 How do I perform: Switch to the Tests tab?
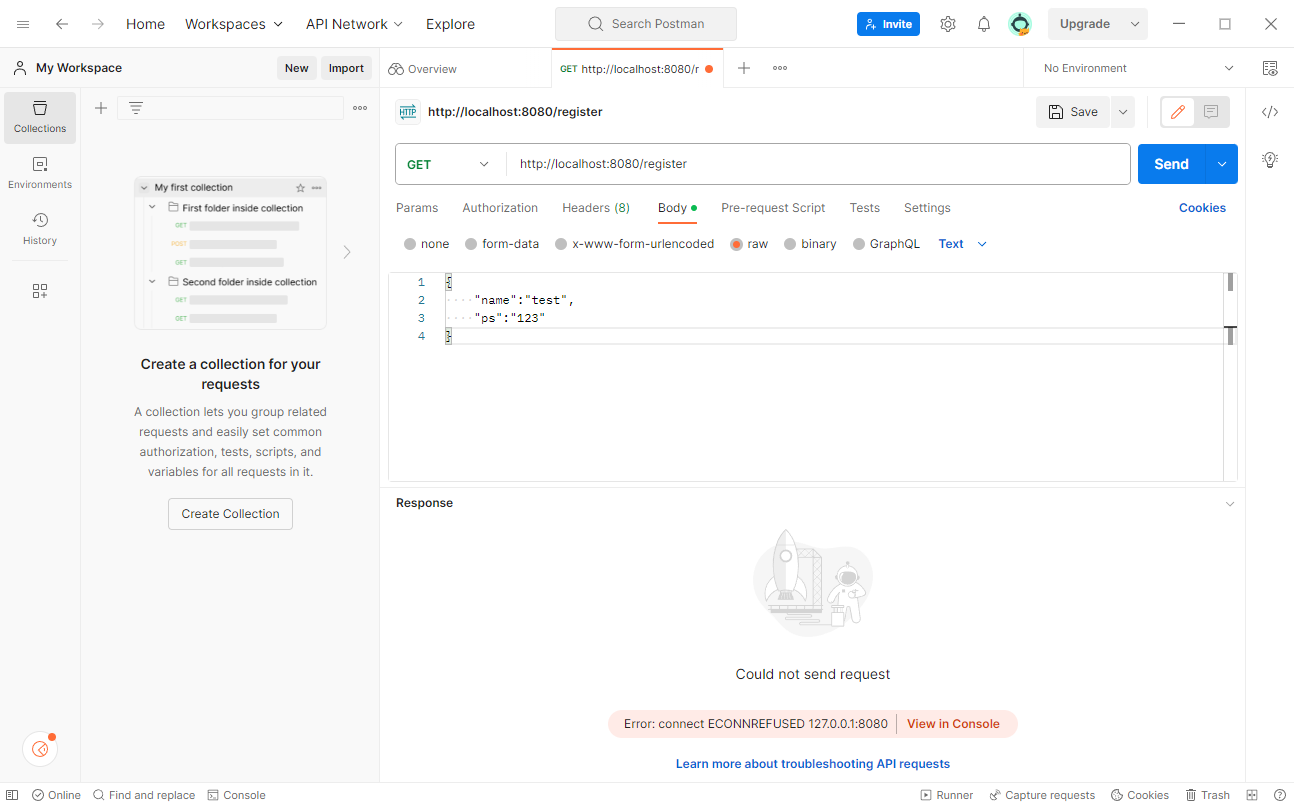coord(865,208)
